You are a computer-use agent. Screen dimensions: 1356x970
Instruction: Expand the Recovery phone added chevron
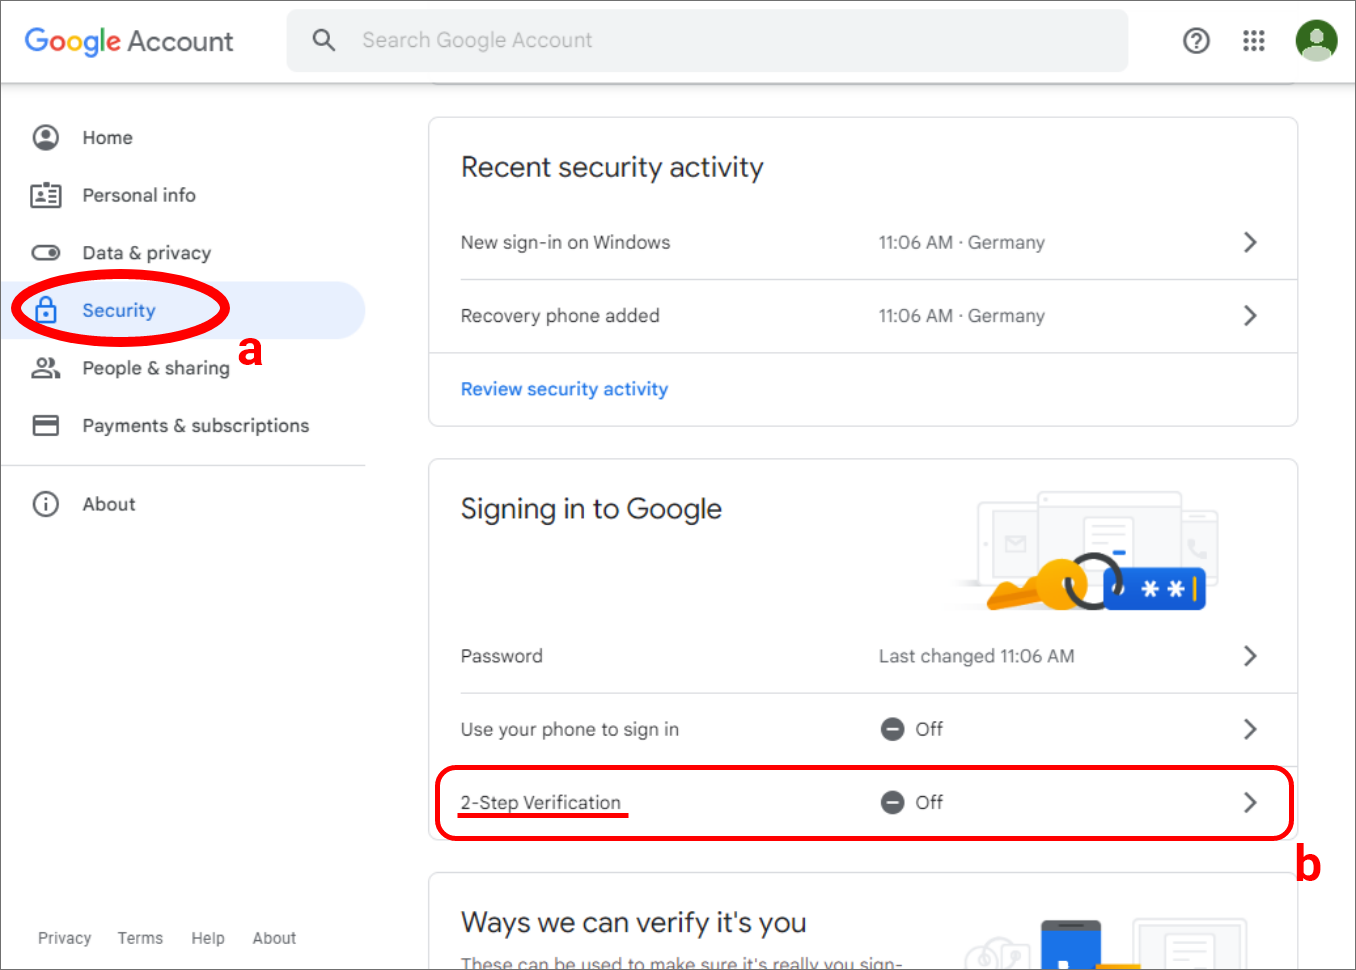click(1250, 316)
